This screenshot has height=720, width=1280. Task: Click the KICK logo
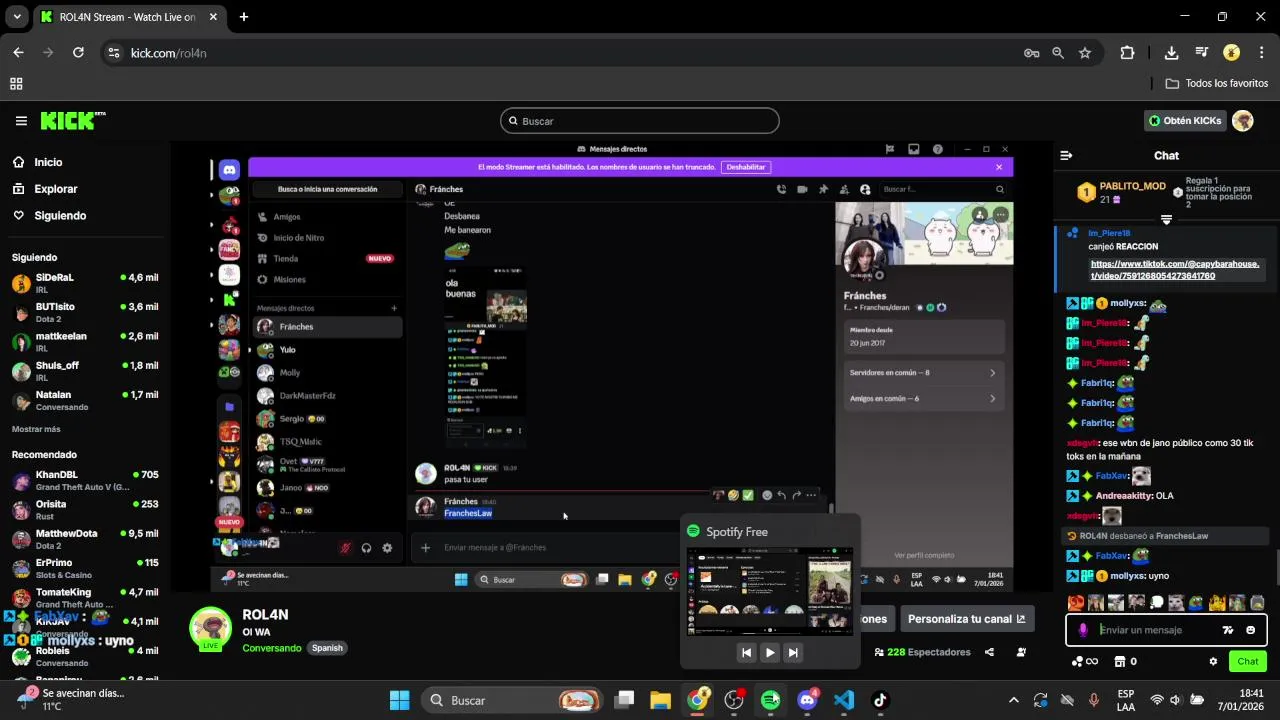point(72,121)
